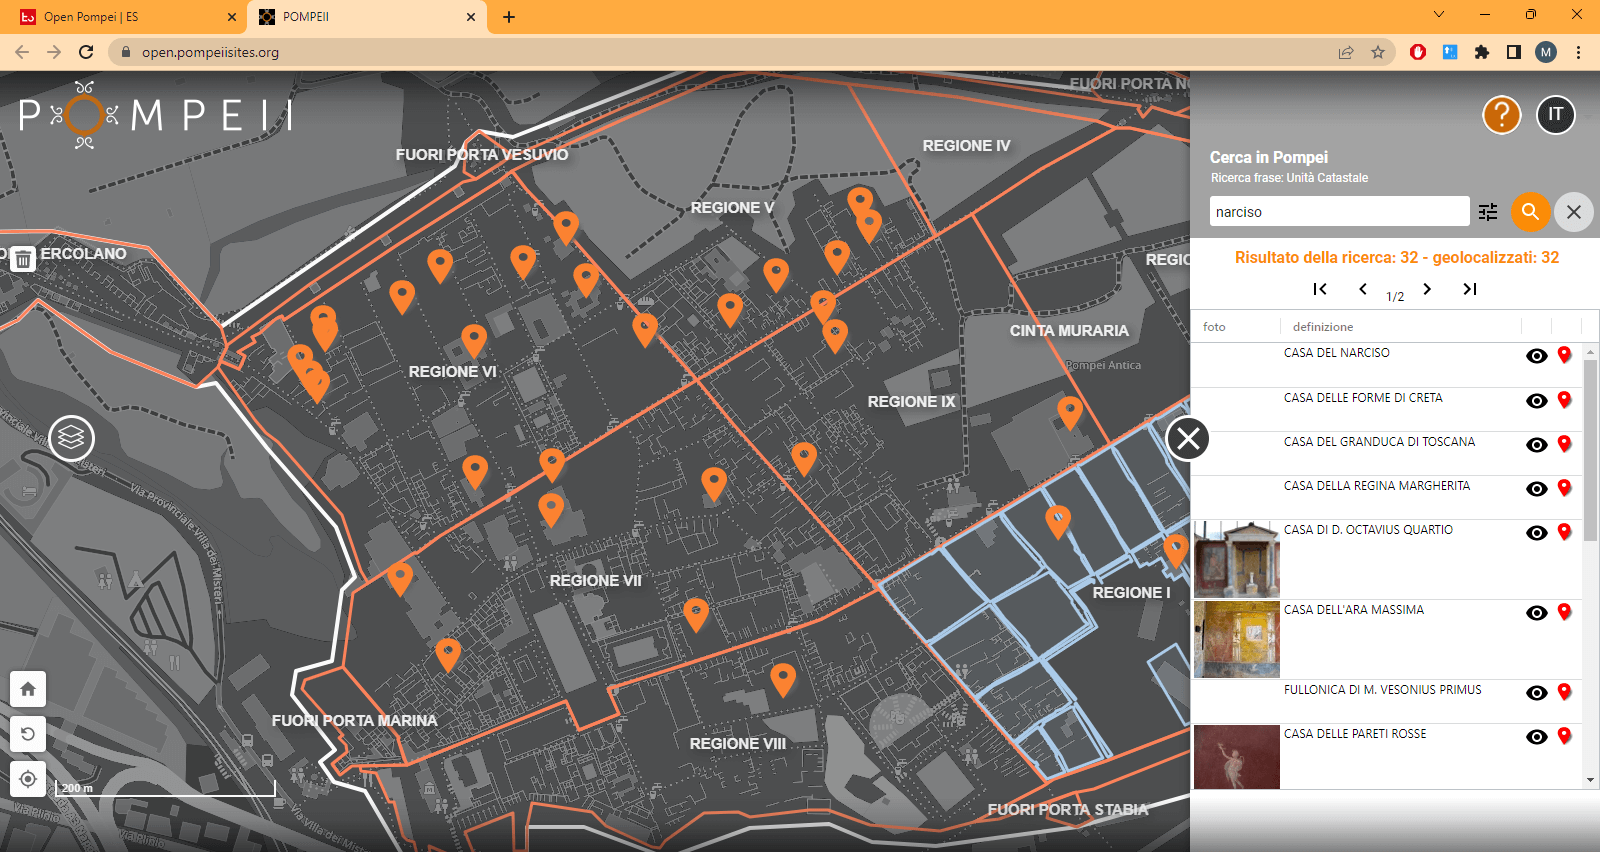Click the narciso search input field
The height and width of the screenshot is (852, 1600).
[1338, 212]
